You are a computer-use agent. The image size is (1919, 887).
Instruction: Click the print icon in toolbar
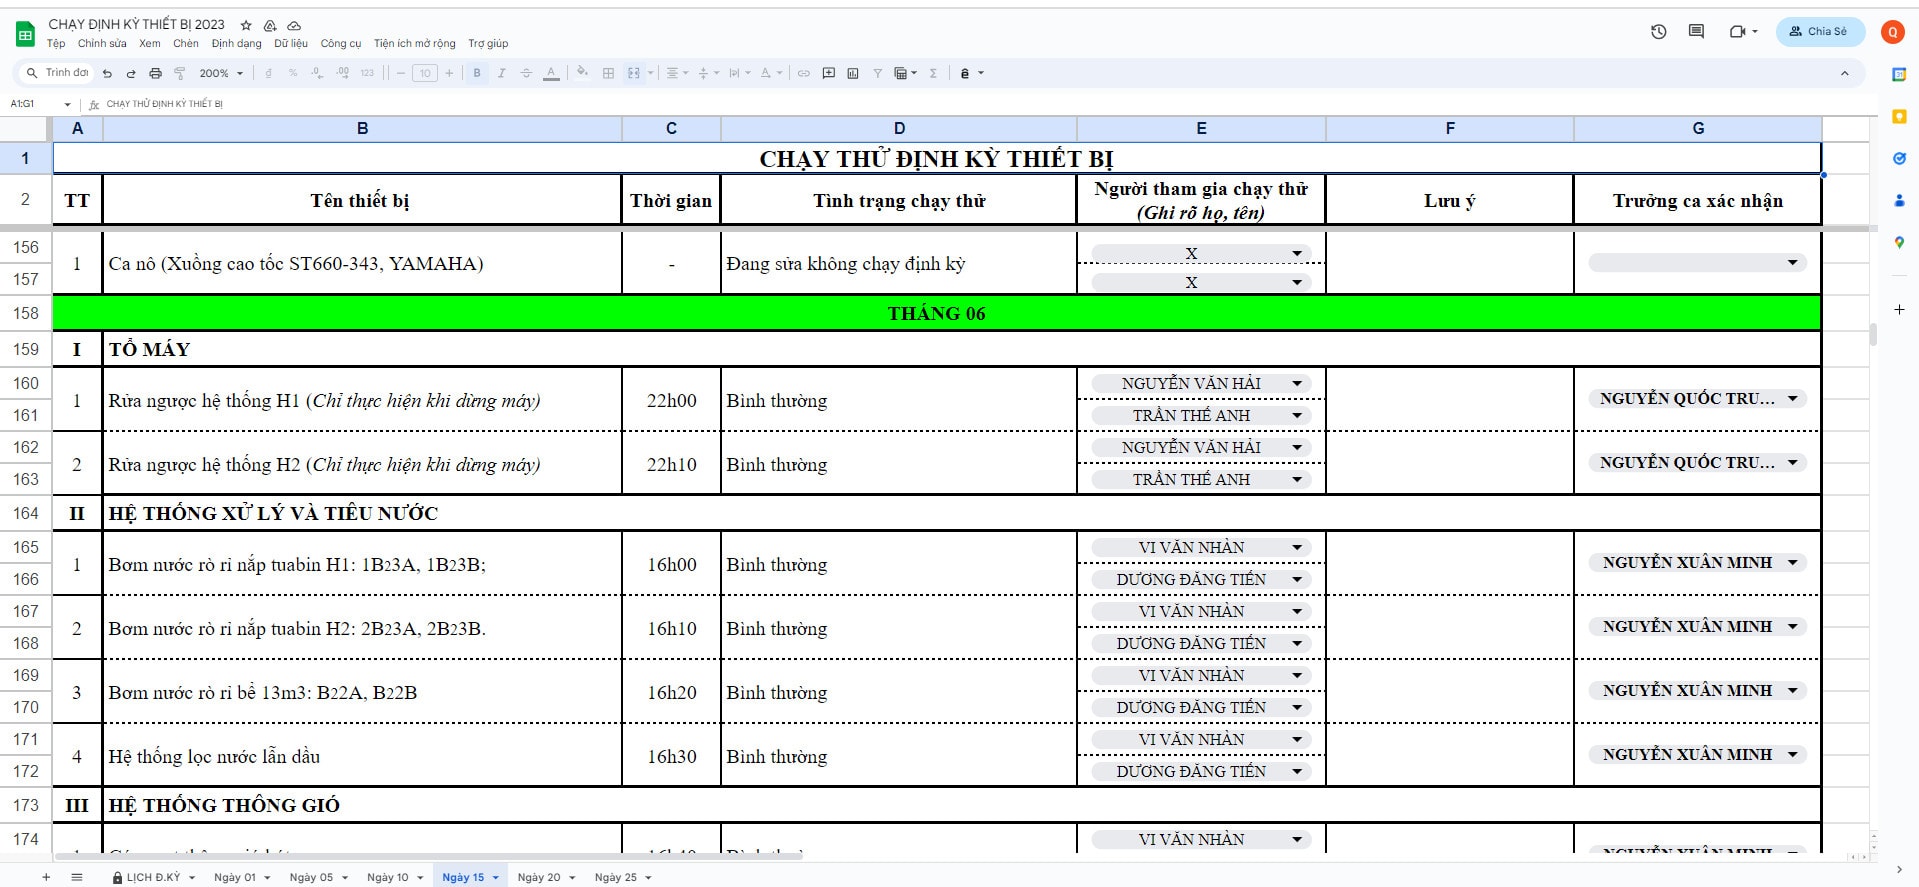point(155,73)
